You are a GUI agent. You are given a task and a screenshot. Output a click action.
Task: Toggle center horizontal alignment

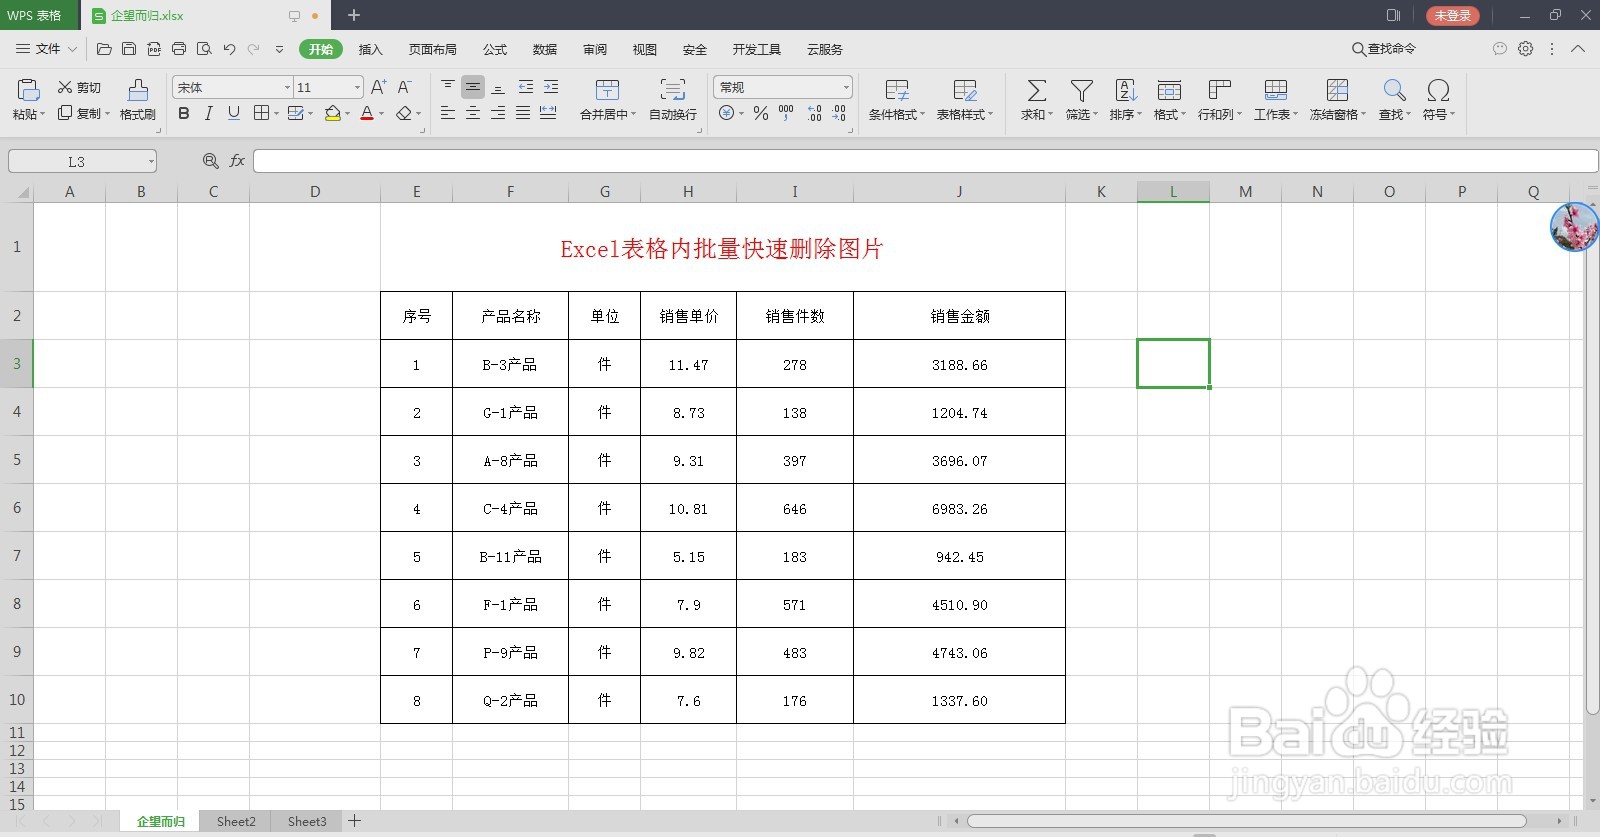coord(473,113)
